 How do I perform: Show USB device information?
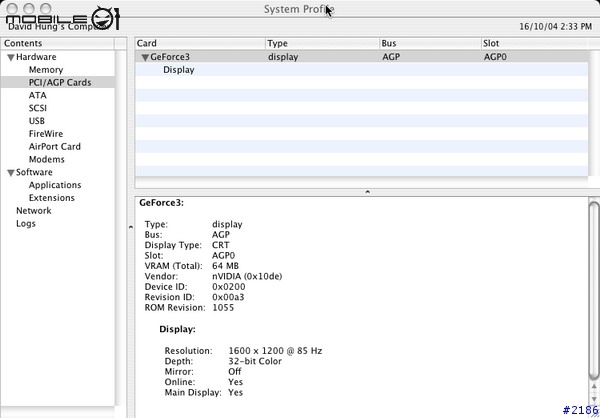[x=37, y=121]
